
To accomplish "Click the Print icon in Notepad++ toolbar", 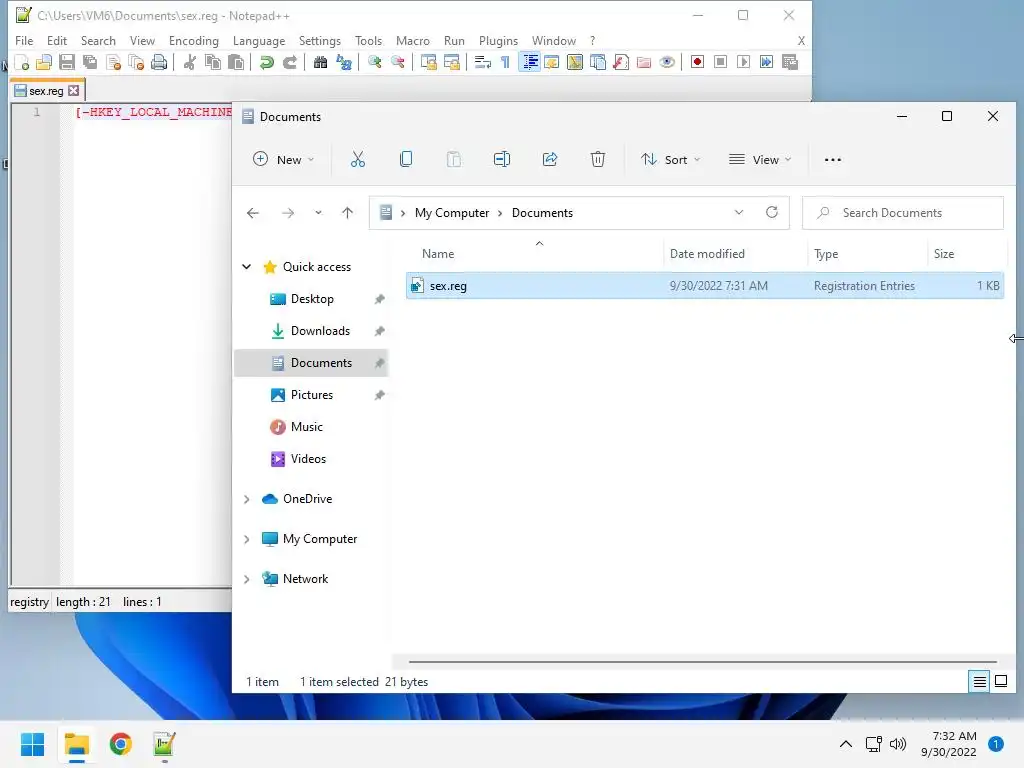I will [x=159, y=62].
